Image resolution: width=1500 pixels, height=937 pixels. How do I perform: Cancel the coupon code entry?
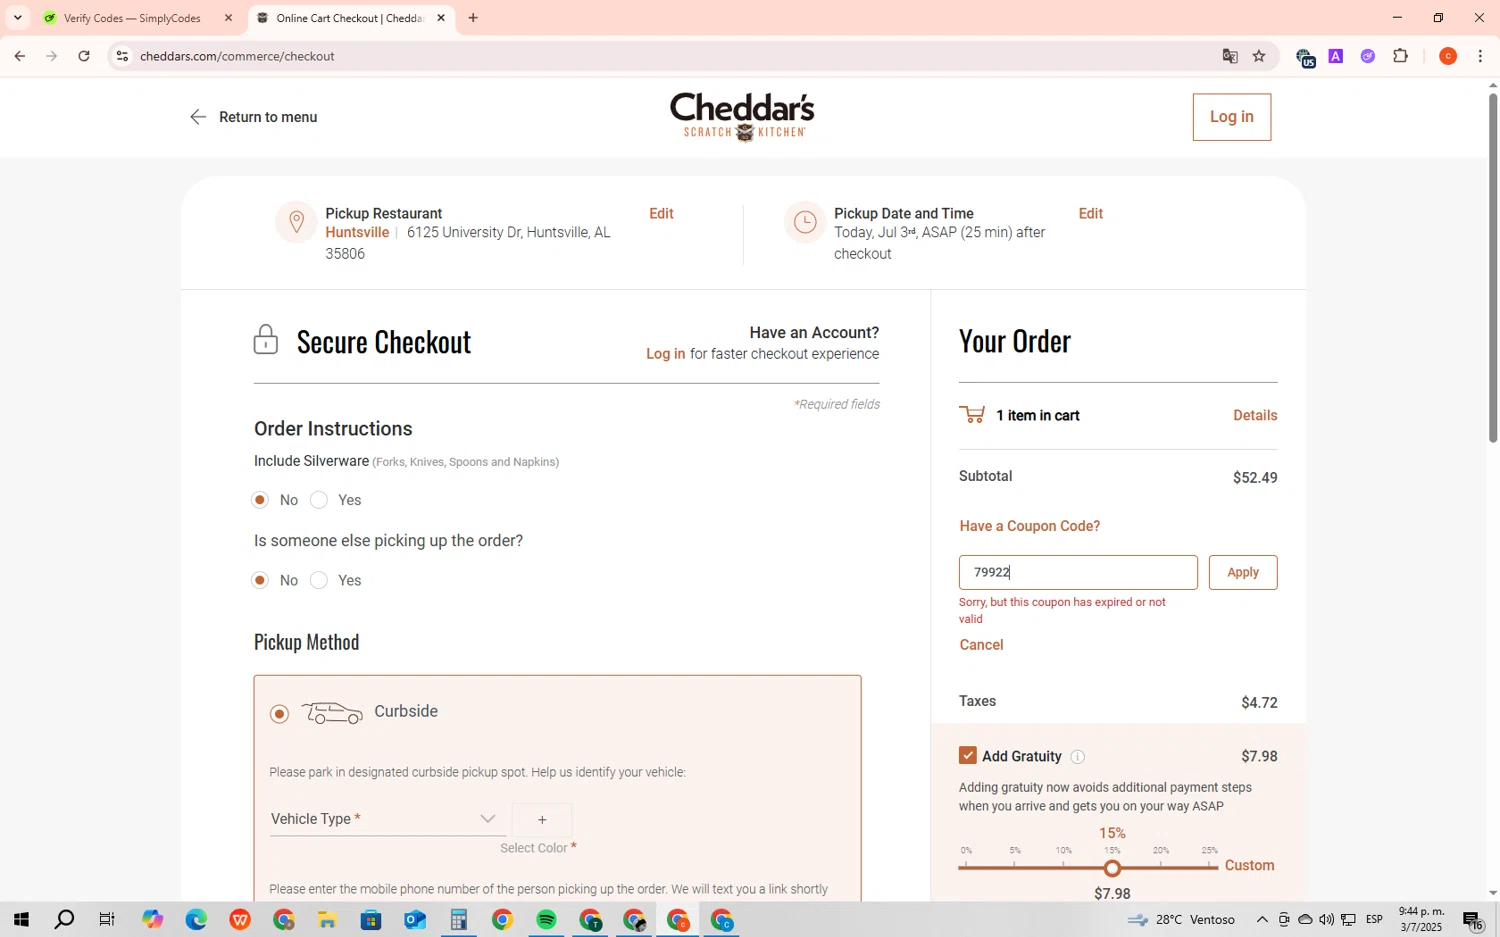click(x=981, y=645)
